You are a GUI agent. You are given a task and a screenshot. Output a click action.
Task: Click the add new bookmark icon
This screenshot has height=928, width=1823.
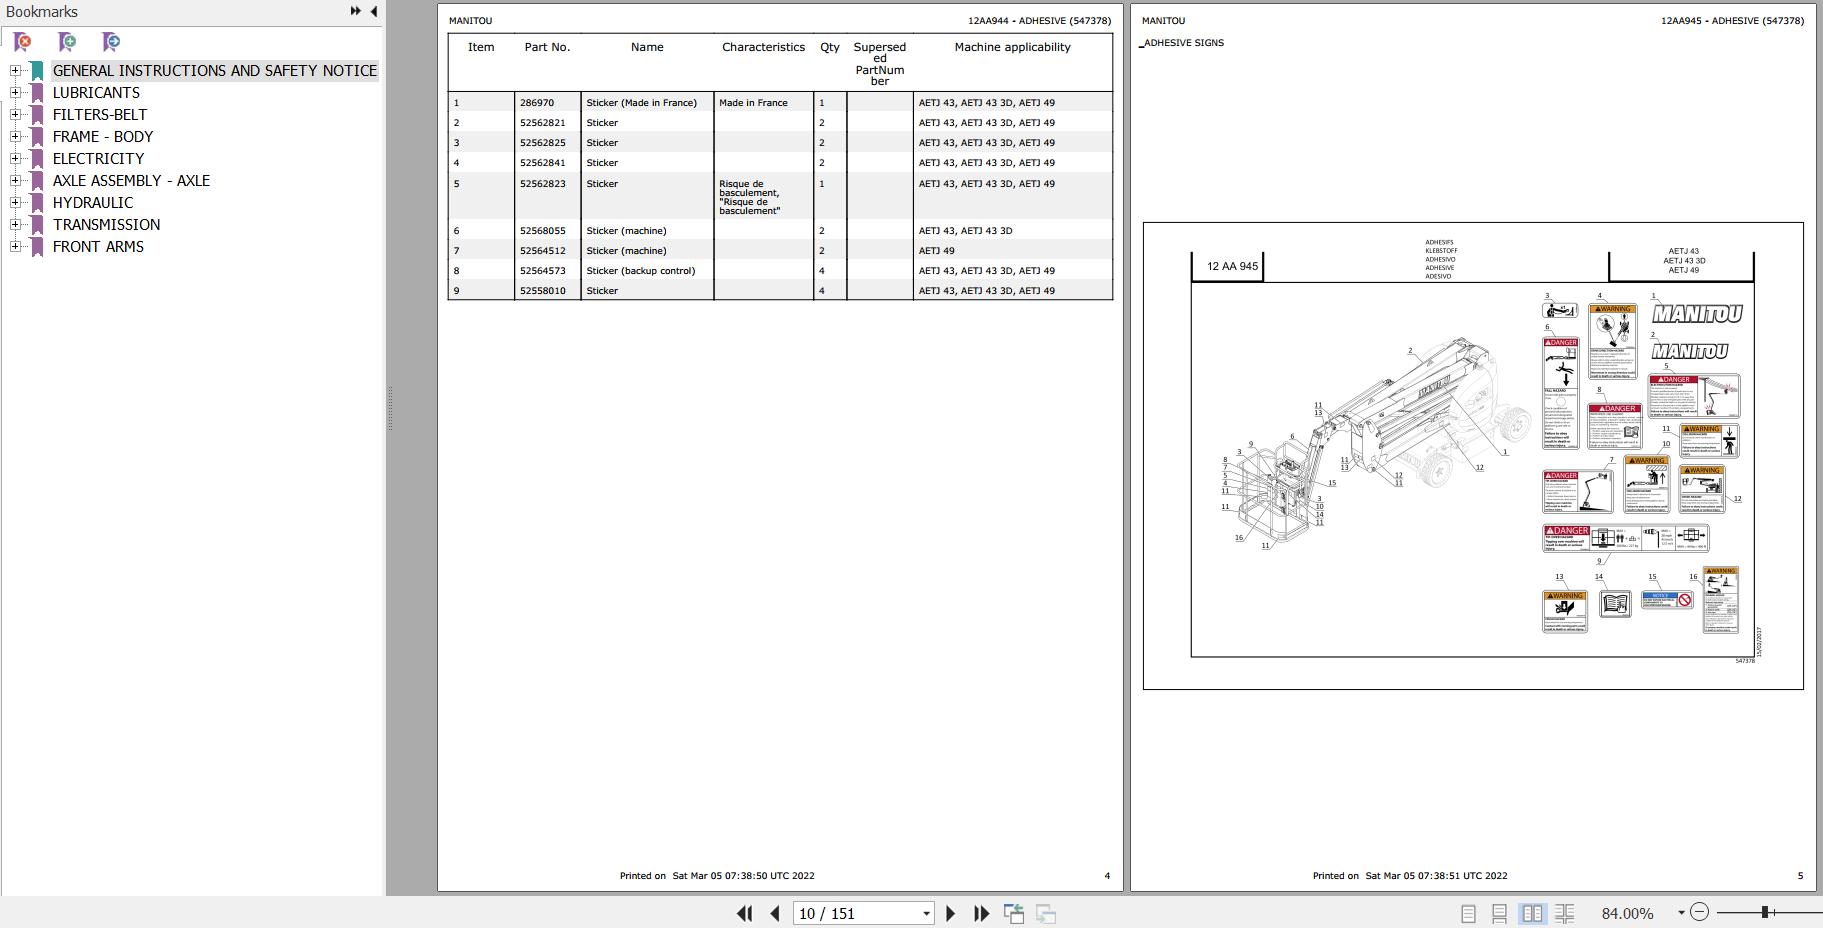[x=67, y=42]
